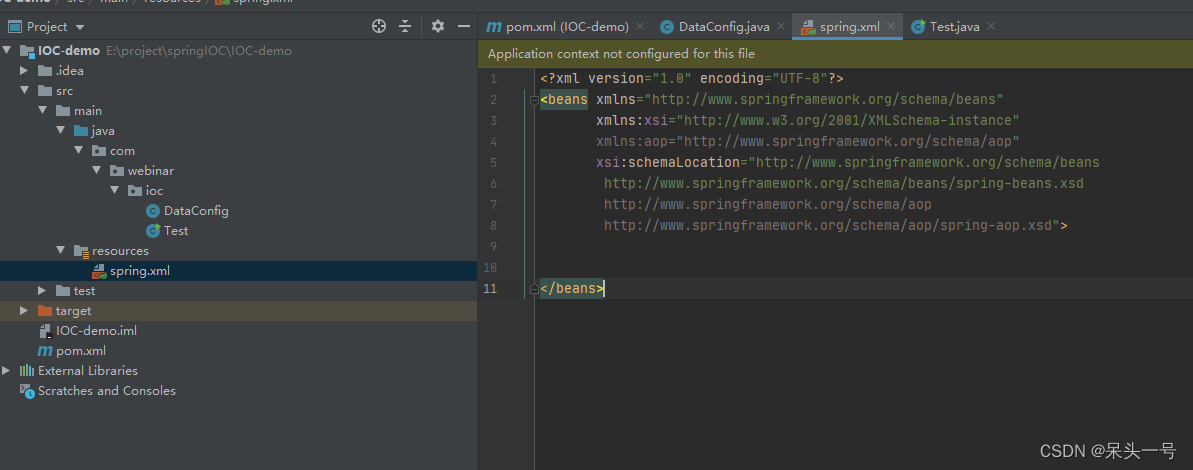This screenshot has height=470, width=1193.
Task: Expand the test folder
Action: pyautogui.click(x=43, y=291)
